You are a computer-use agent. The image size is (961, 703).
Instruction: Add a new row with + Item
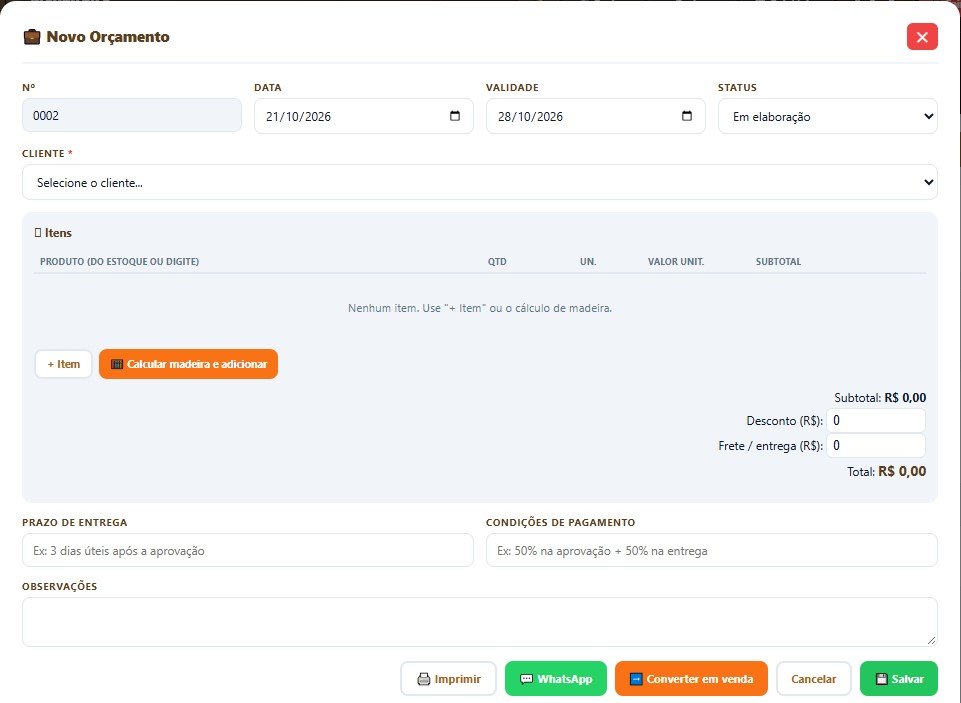(63, 364)
